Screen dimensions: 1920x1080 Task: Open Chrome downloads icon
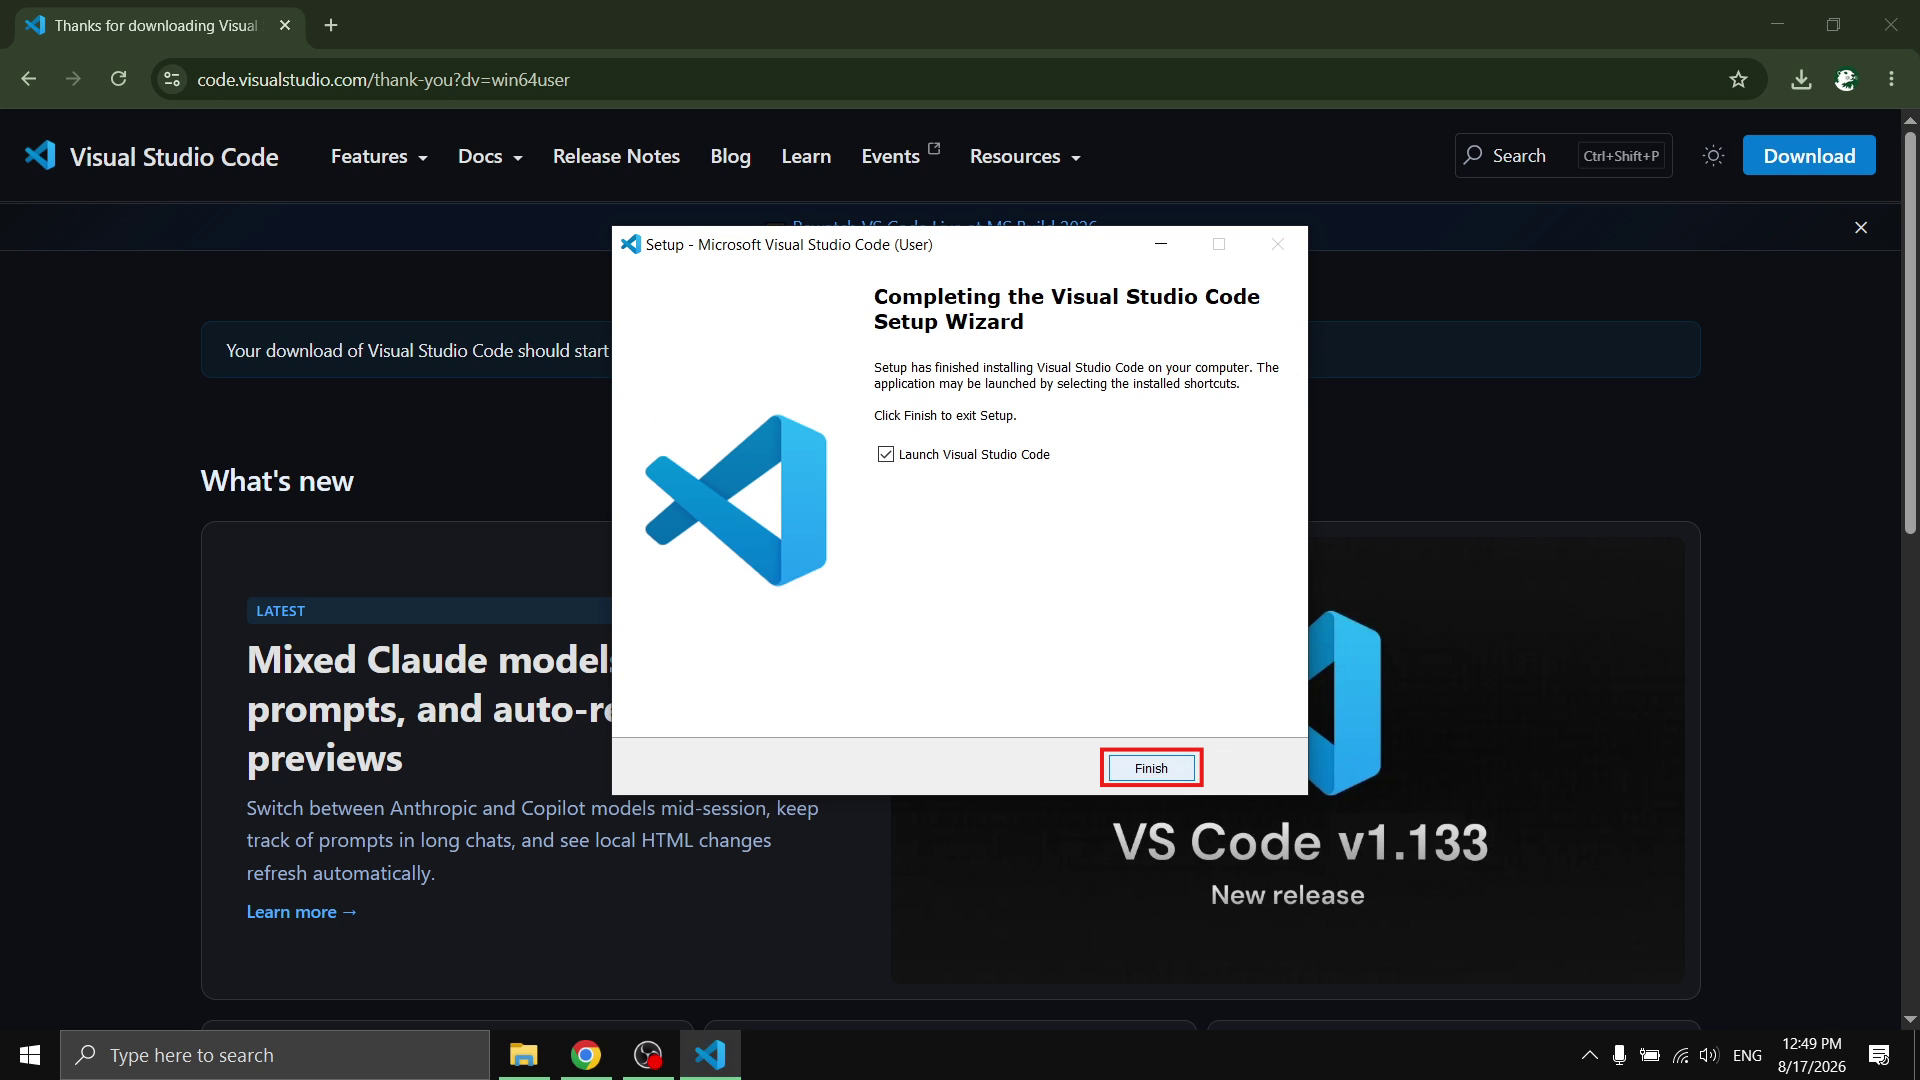tap(1801, 79)
